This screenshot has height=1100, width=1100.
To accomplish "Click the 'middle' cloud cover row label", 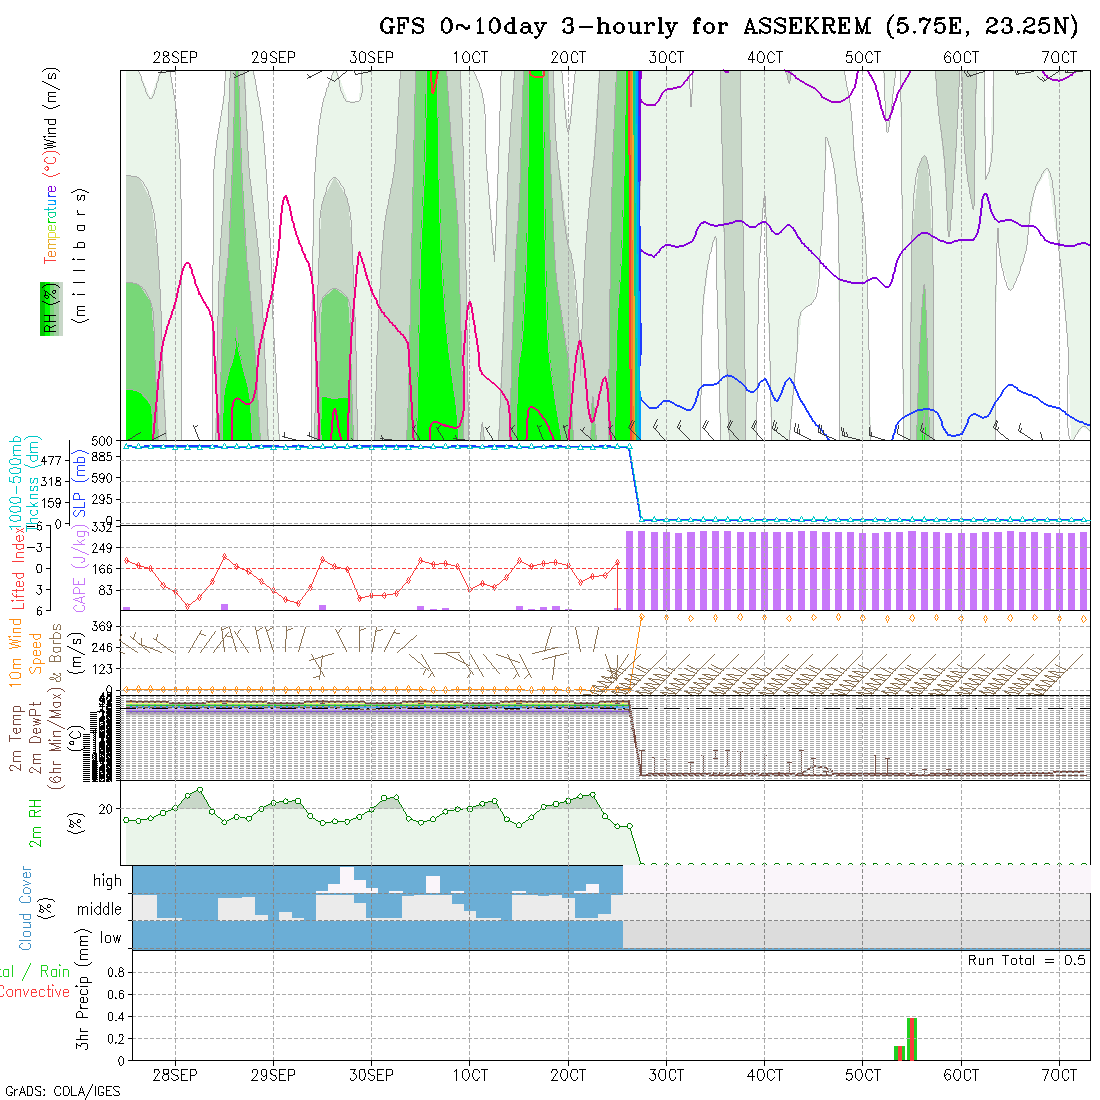I will 99,909.
